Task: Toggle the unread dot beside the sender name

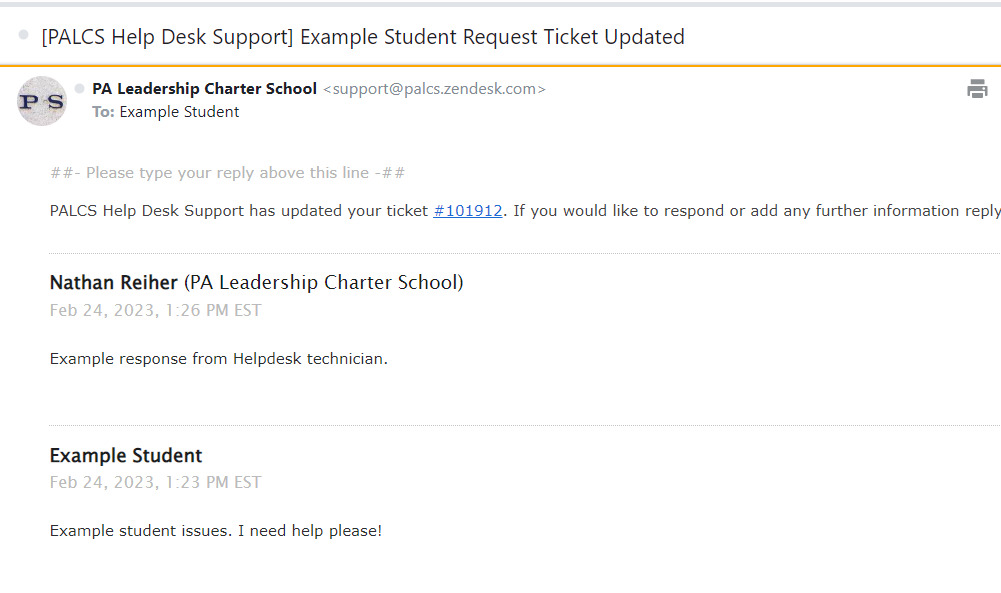Action: pyautogui.click(x=79, y=87)
